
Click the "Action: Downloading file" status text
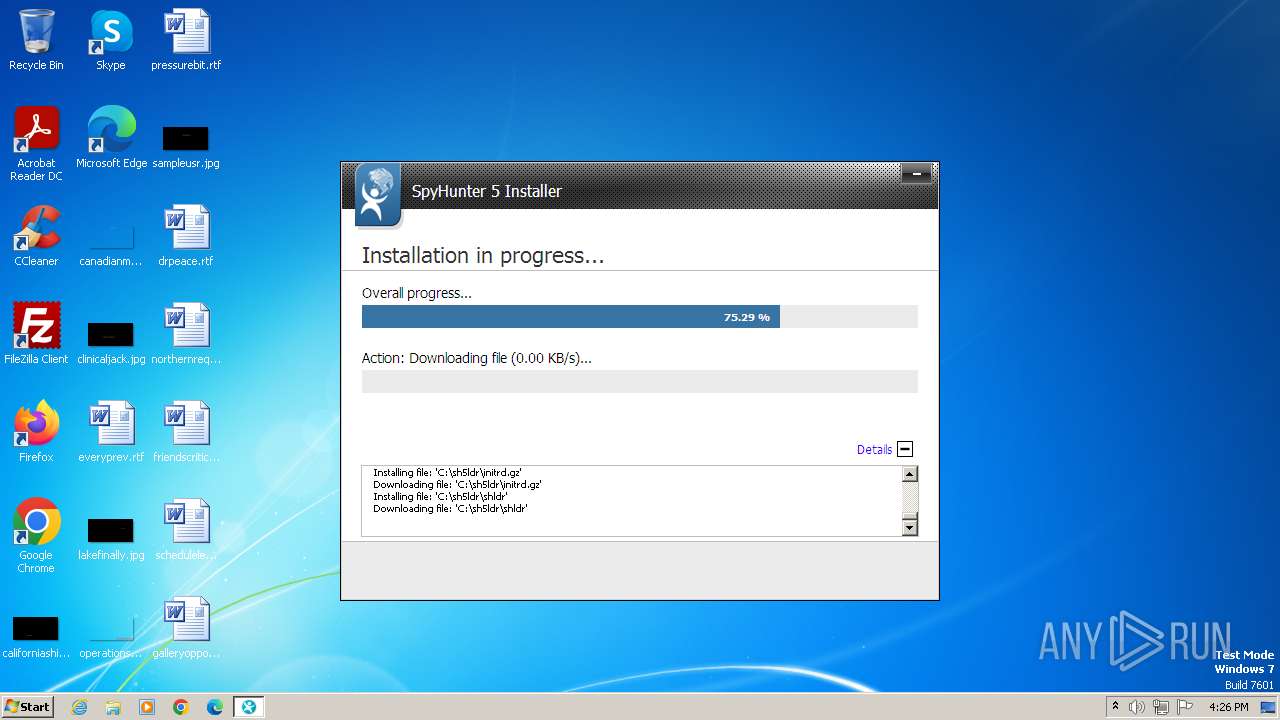click(x=476, y=358)
